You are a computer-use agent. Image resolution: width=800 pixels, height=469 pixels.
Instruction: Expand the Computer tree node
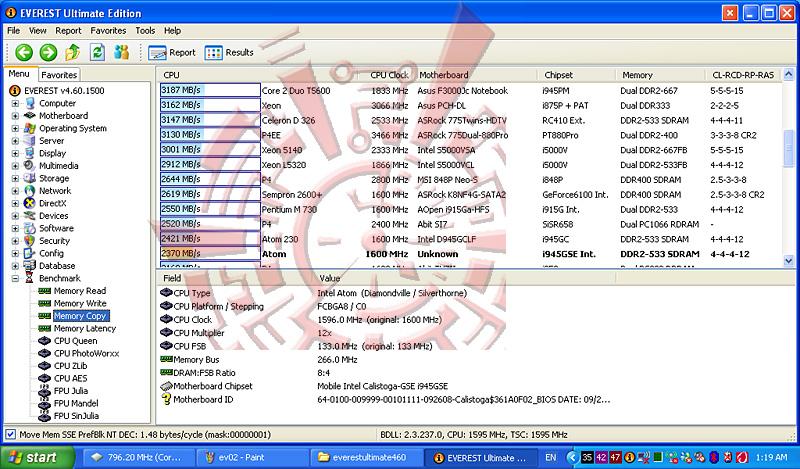click(15, 103)
